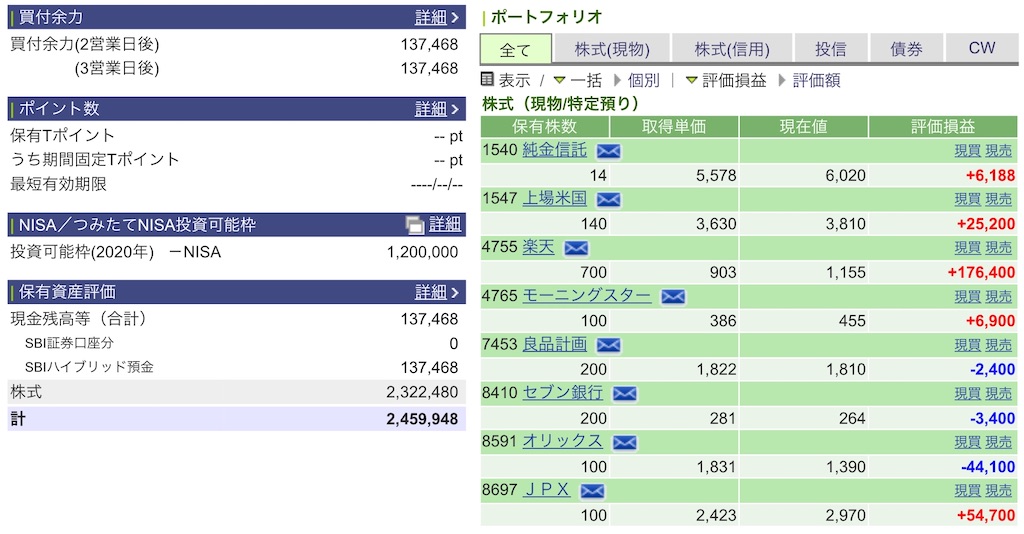Click the mail icon next to ＪＰＸ

[x=592, y=491]
